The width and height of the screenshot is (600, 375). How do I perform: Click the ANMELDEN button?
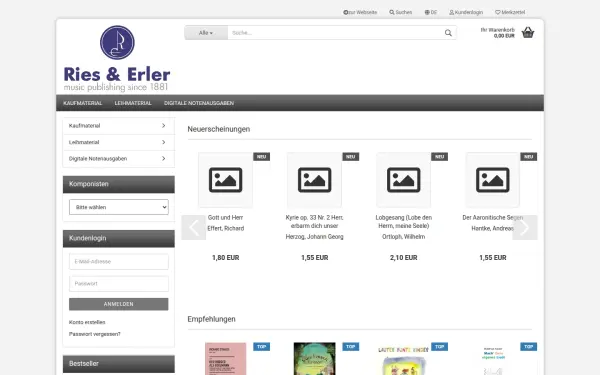click(119, 304)
